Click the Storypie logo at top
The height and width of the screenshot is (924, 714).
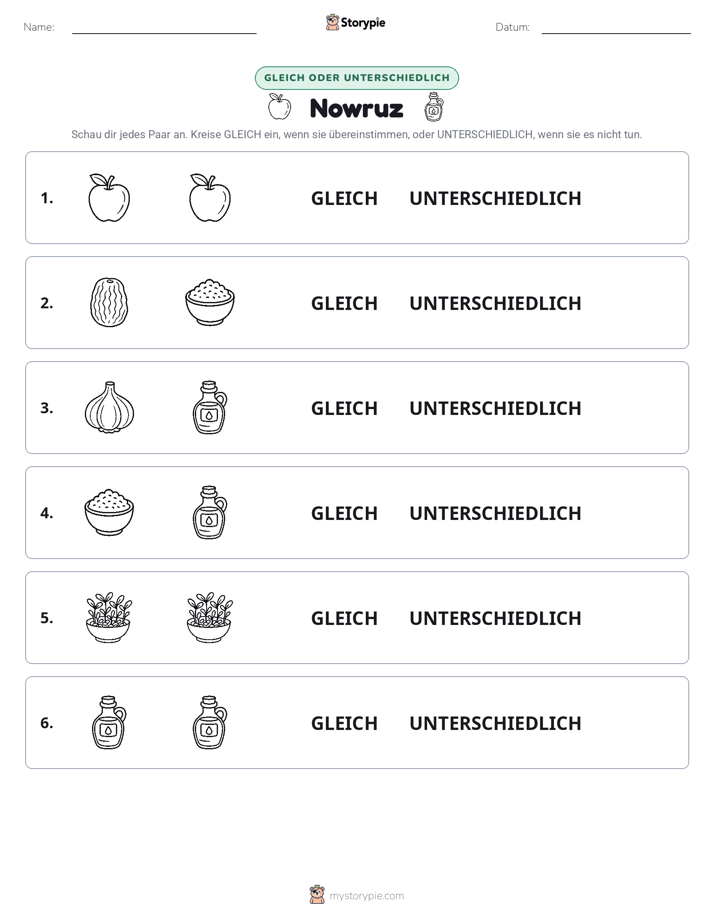click(355, 22)
